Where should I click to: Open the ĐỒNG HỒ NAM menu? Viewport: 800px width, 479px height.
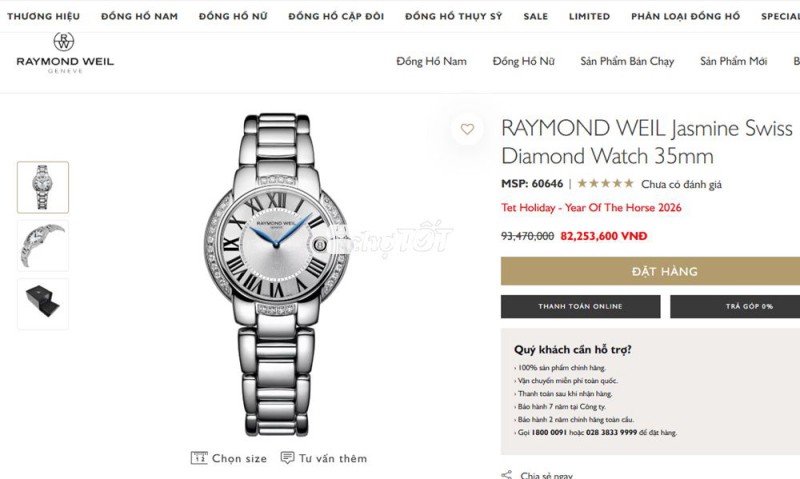pos(139,16)
